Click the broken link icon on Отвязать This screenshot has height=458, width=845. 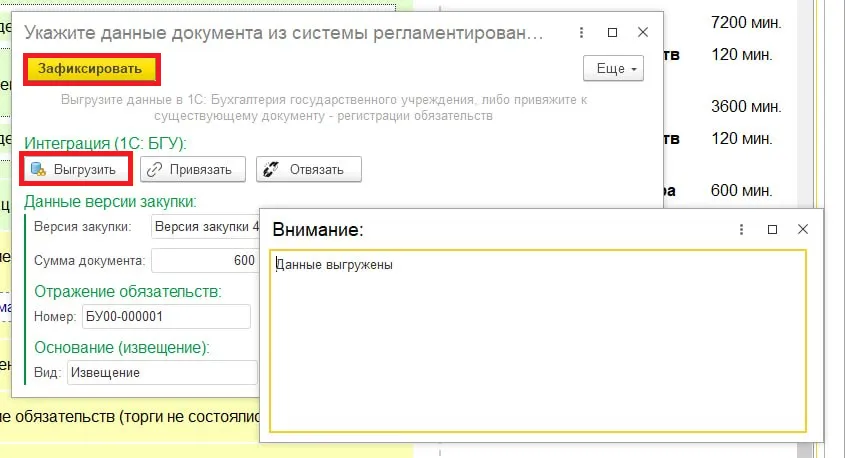coord(271,169)
